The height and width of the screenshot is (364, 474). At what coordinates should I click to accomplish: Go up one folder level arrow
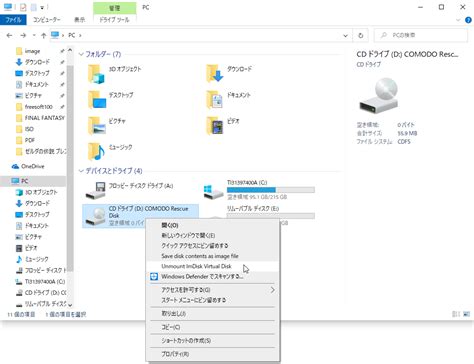pos(44,35)
